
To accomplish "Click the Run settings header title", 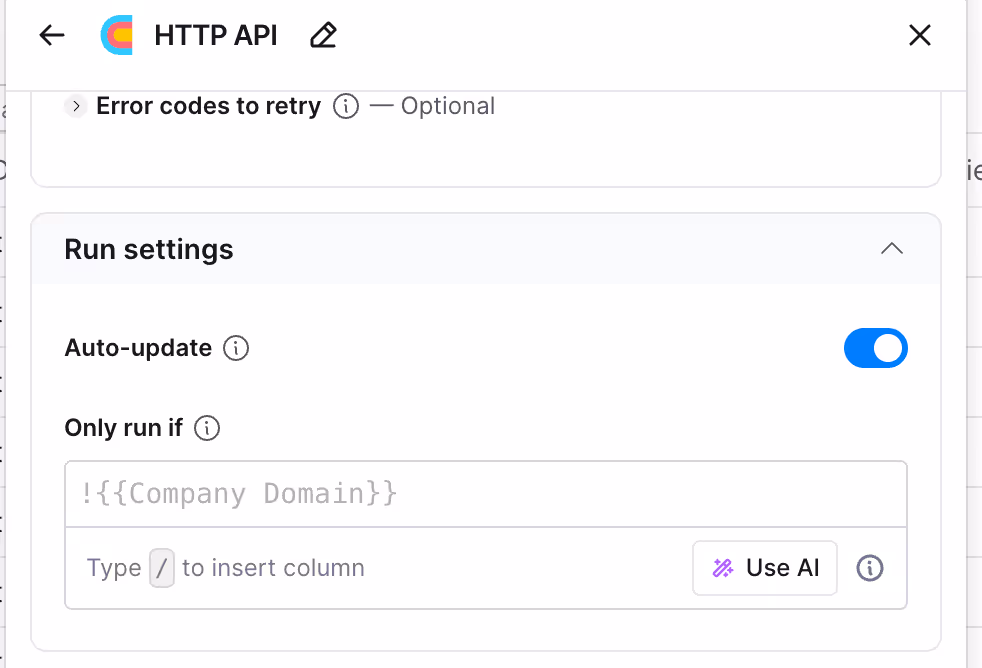I will click(x=149, y=249).
